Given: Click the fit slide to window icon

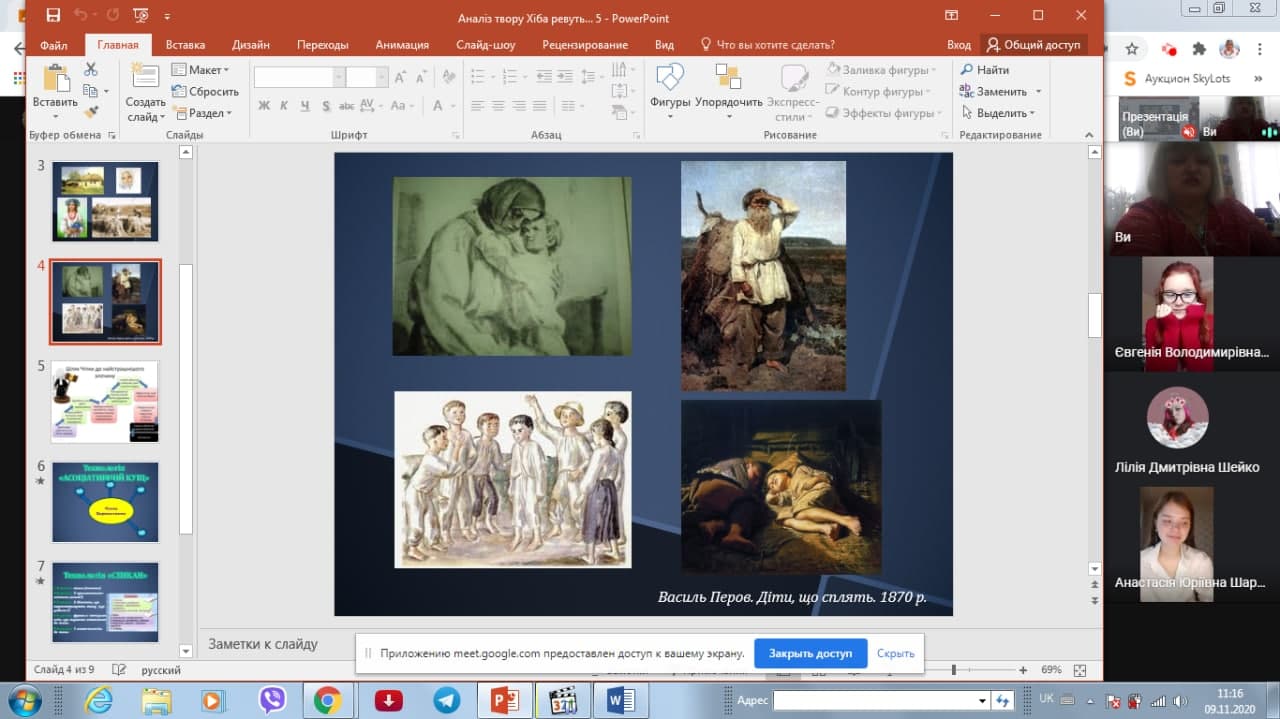Looking at the screenshot, I should tap(1080, 670).
